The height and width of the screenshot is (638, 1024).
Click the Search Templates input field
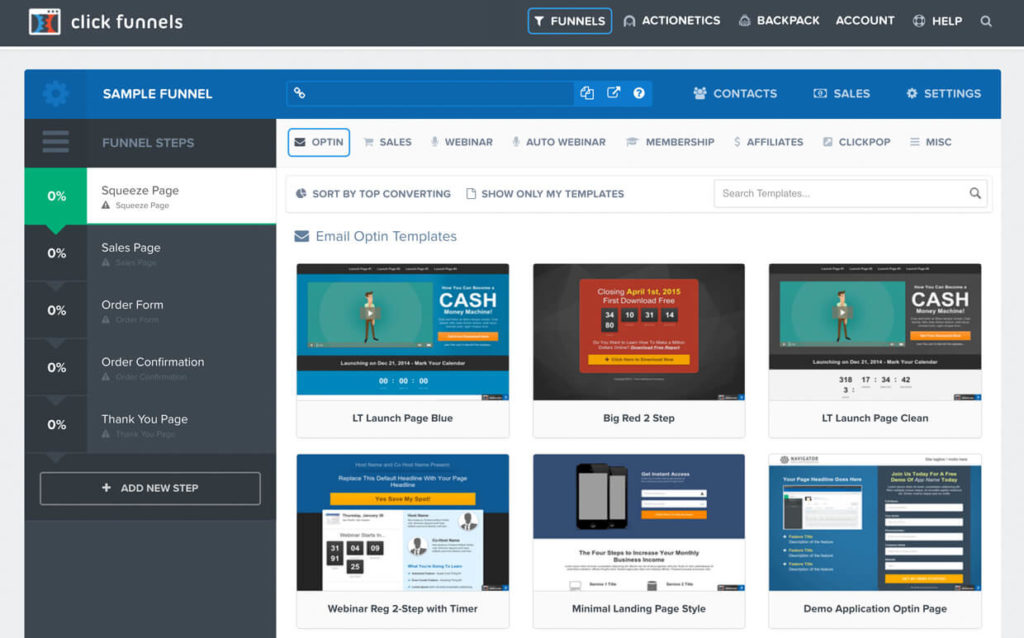coord(850,193)
